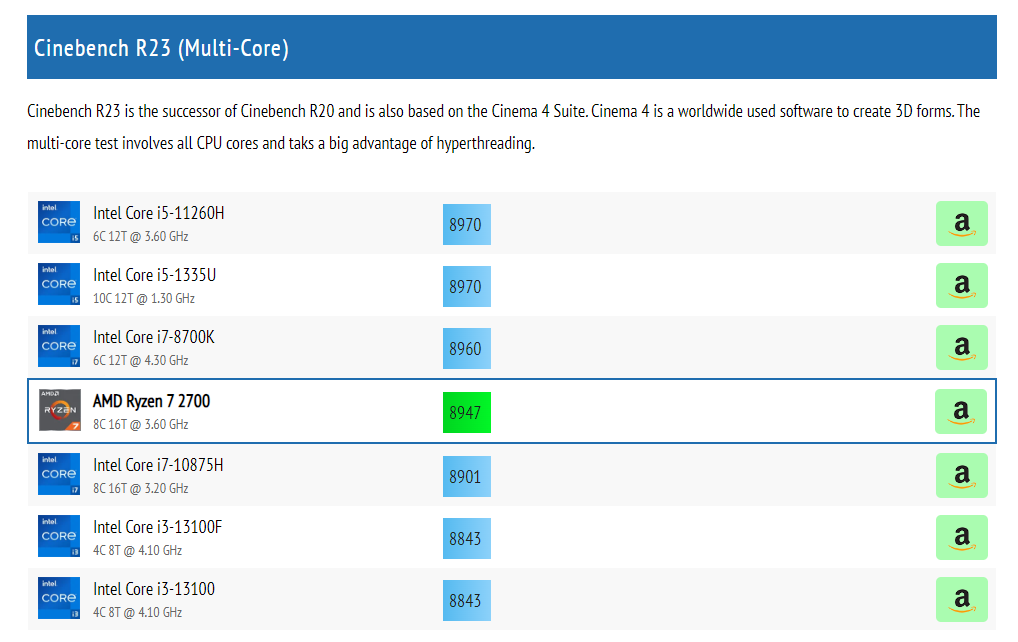Open the Intel Core i3-13100 details link

[x=154, y=589]
